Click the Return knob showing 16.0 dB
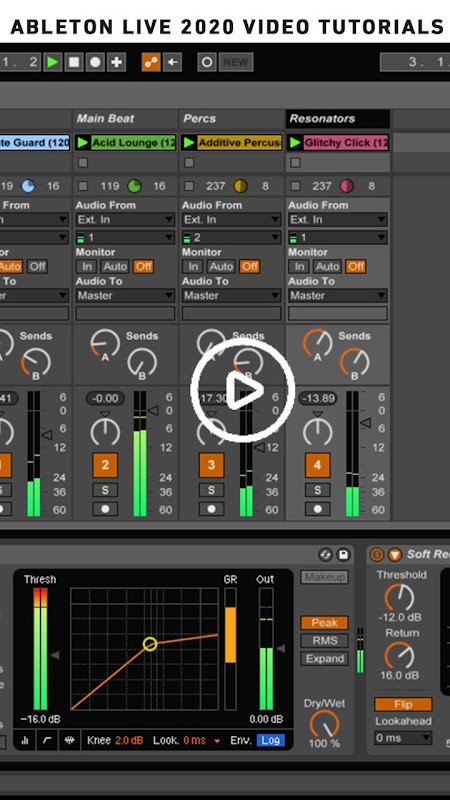 pos(399,655)
